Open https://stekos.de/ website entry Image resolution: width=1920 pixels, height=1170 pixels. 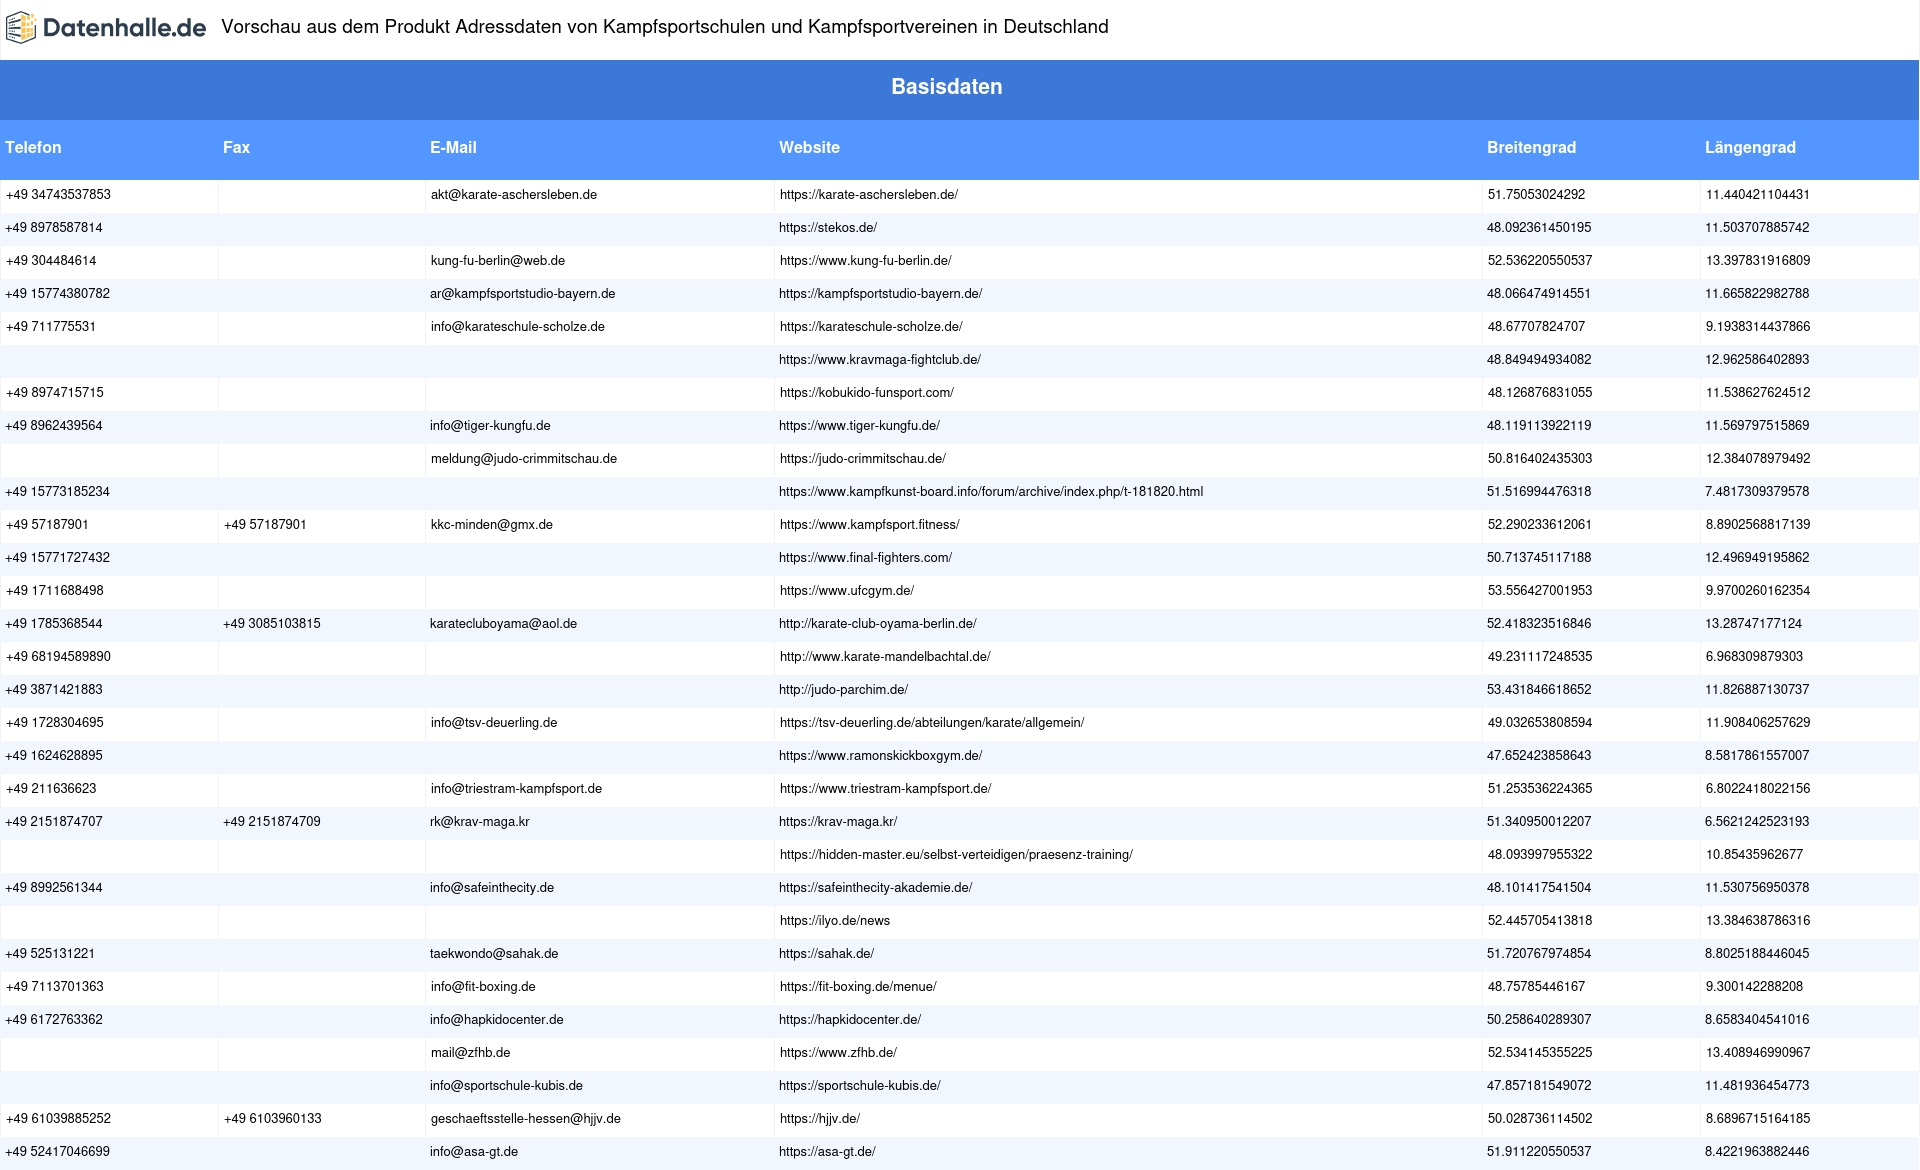pos(828,228)
